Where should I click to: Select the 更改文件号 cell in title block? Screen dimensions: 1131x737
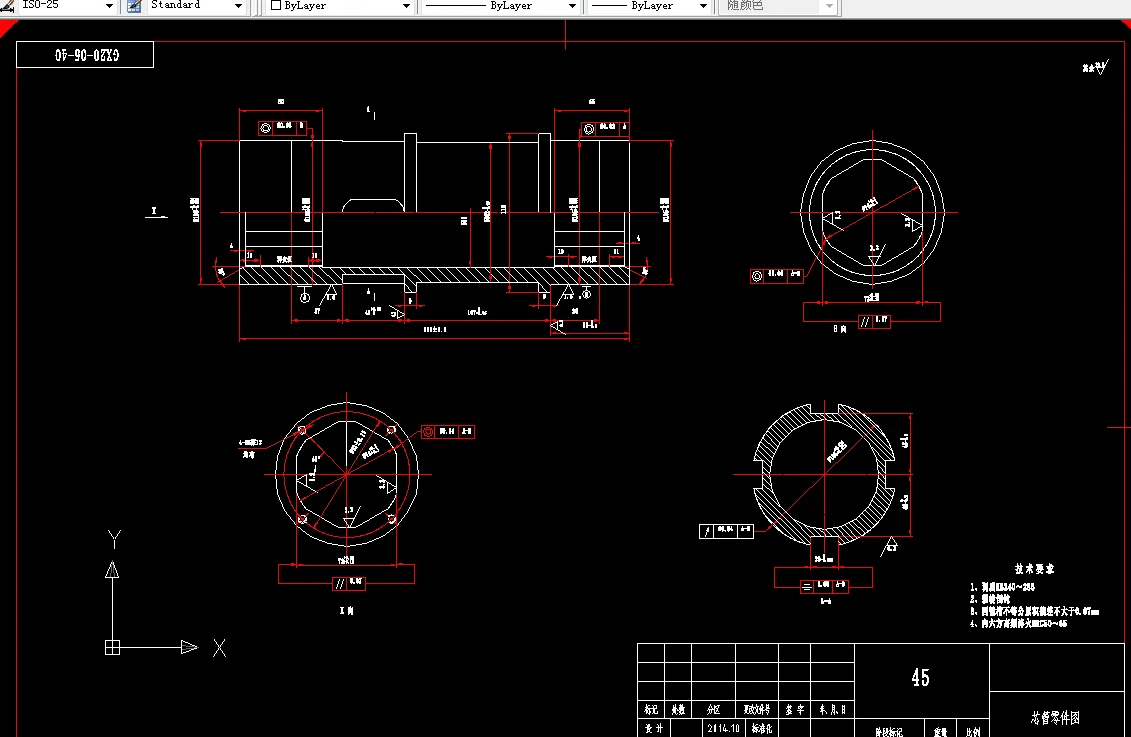[x=757, y=710]
